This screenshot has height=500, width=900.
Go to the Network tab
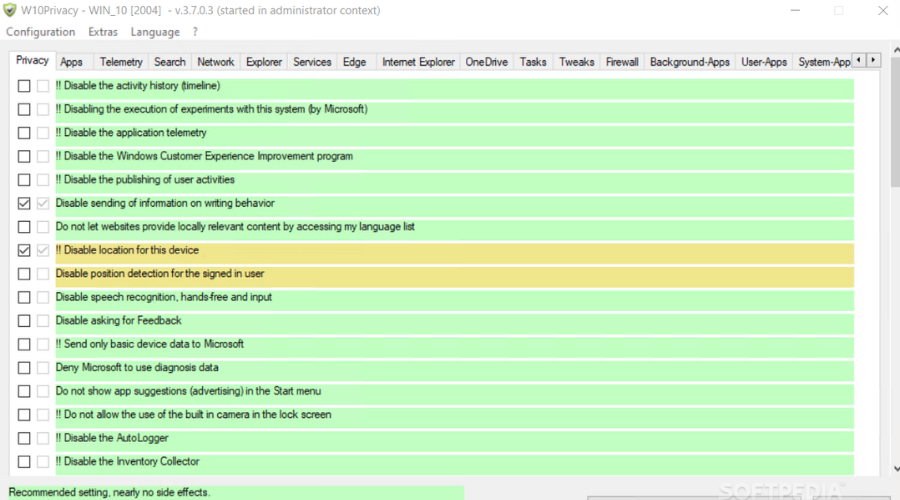[x=216, y=62]
